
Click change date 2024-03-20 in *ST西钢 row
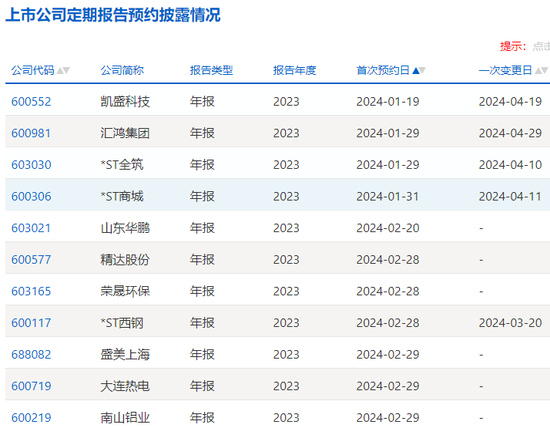pos(510,323)
